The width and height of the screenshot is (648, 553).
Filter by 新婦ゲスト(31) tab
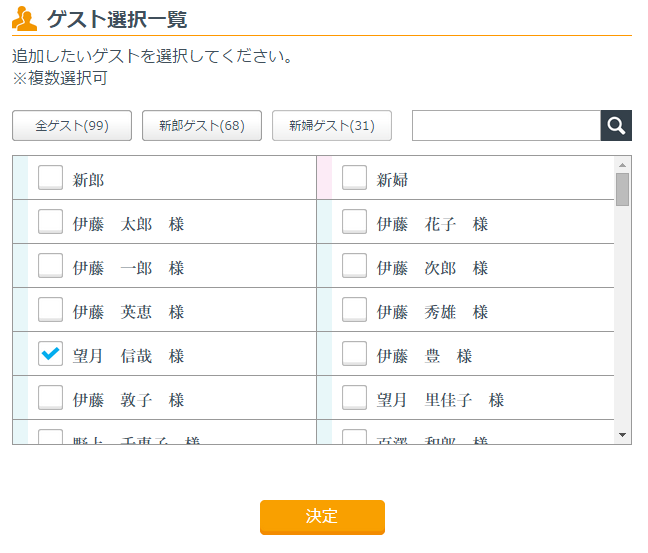coord(332,126)
